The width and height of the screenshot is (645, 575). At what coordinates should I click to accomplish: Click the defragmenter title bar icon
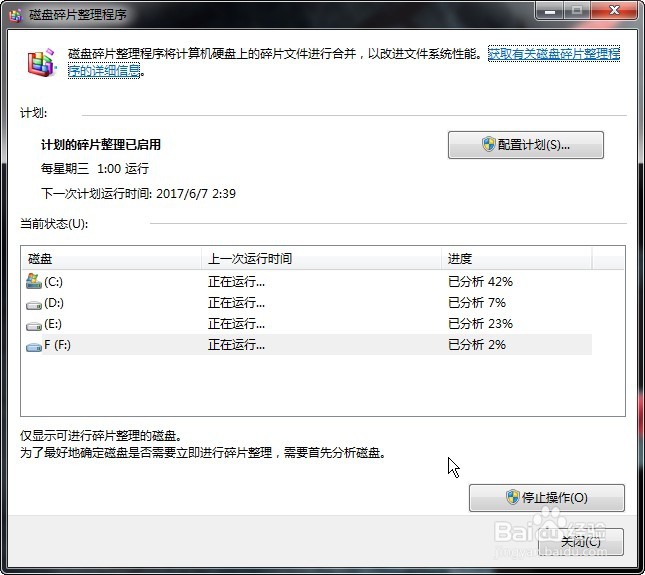(x=16, y=15)
